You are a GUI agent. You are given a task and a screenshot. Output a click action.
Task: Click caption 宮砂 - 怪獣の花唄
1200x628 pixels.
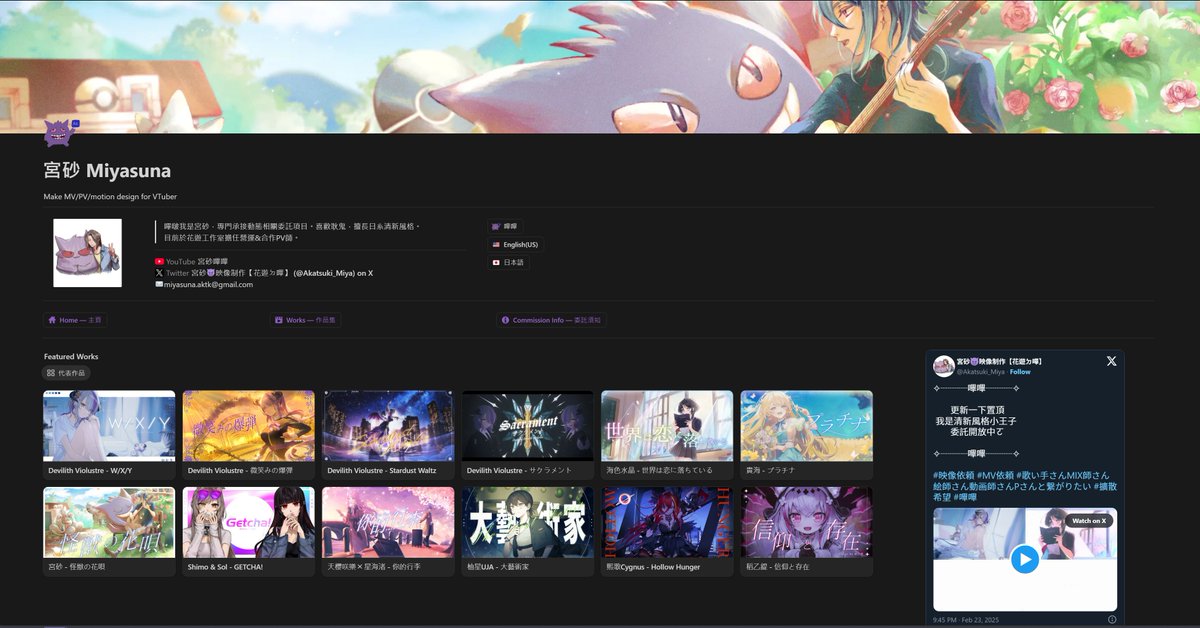77,566
